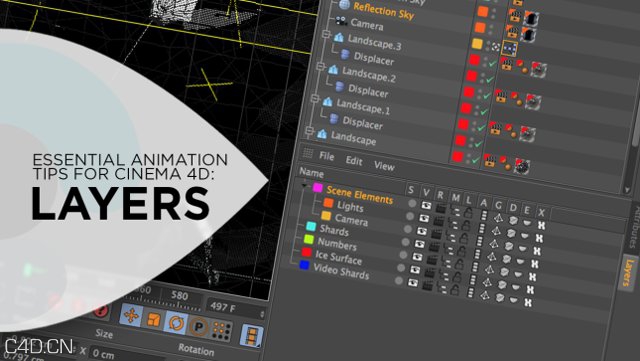Select the texture tag on Landscape.3
The width and height of the screenshot is (640, 361).
539,70
